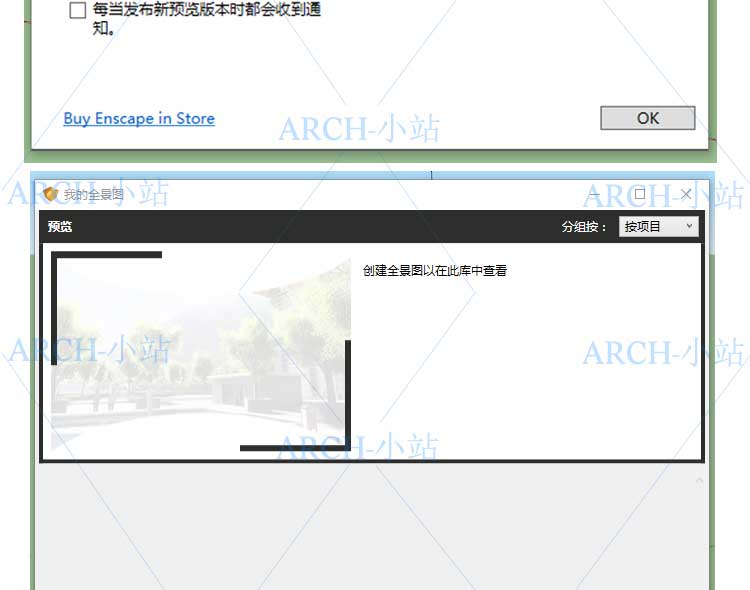This screenshot has height=590, width=750.
Task: Open the 按项目 grouping dropdown
Action: (x=658, y=227)
